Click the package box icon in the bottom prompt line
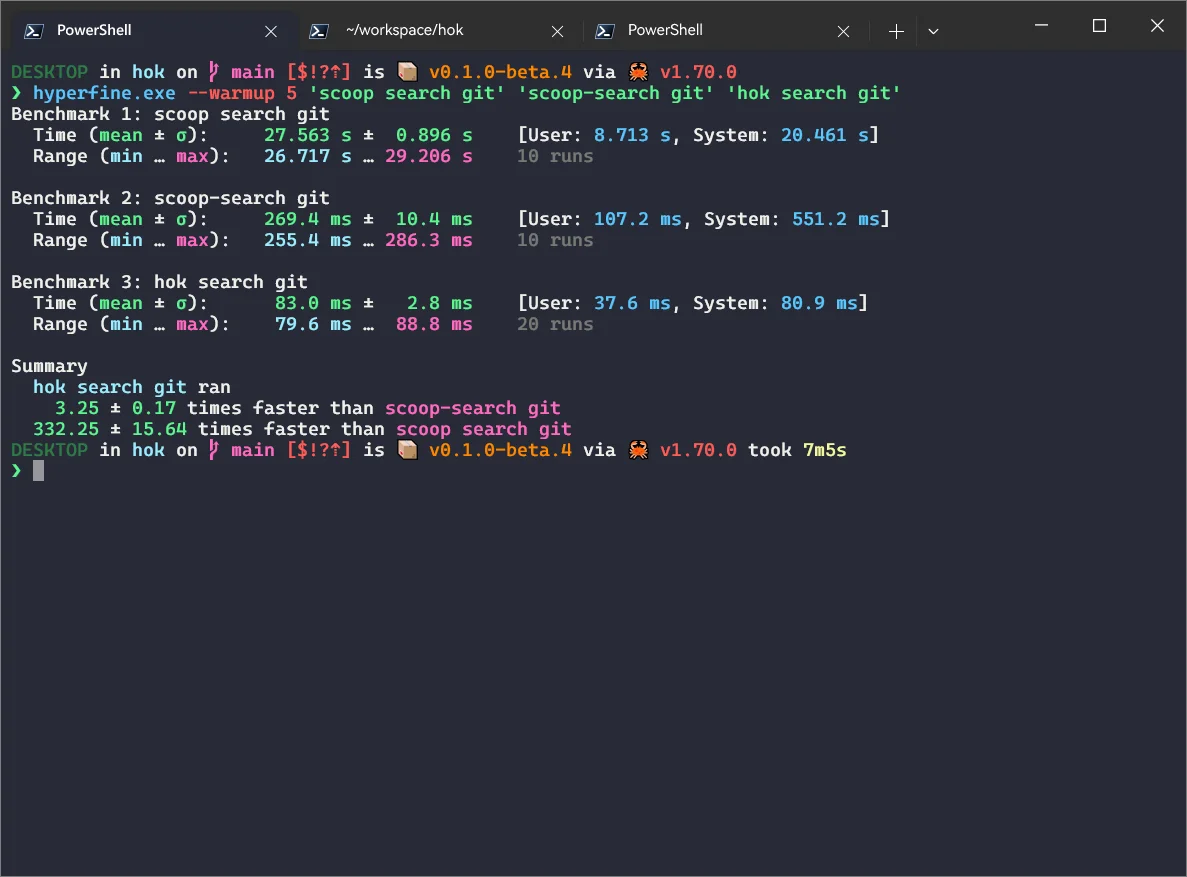This screenshot has width=1187, height=877. click(406, 450)
